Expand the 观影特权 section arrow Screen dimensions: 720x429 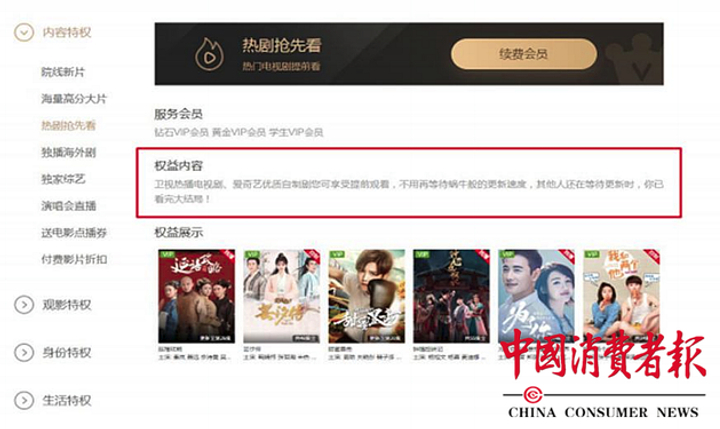pos(24,305)
